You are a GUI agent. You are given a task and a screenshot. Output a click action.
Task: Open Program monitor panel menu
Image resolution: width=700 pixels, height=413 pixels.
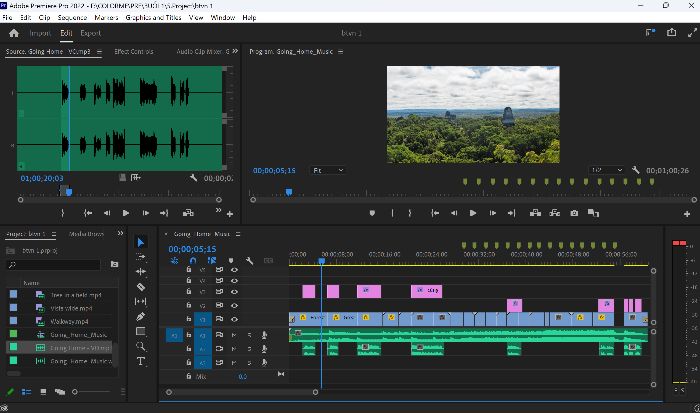tap(341, 52)
